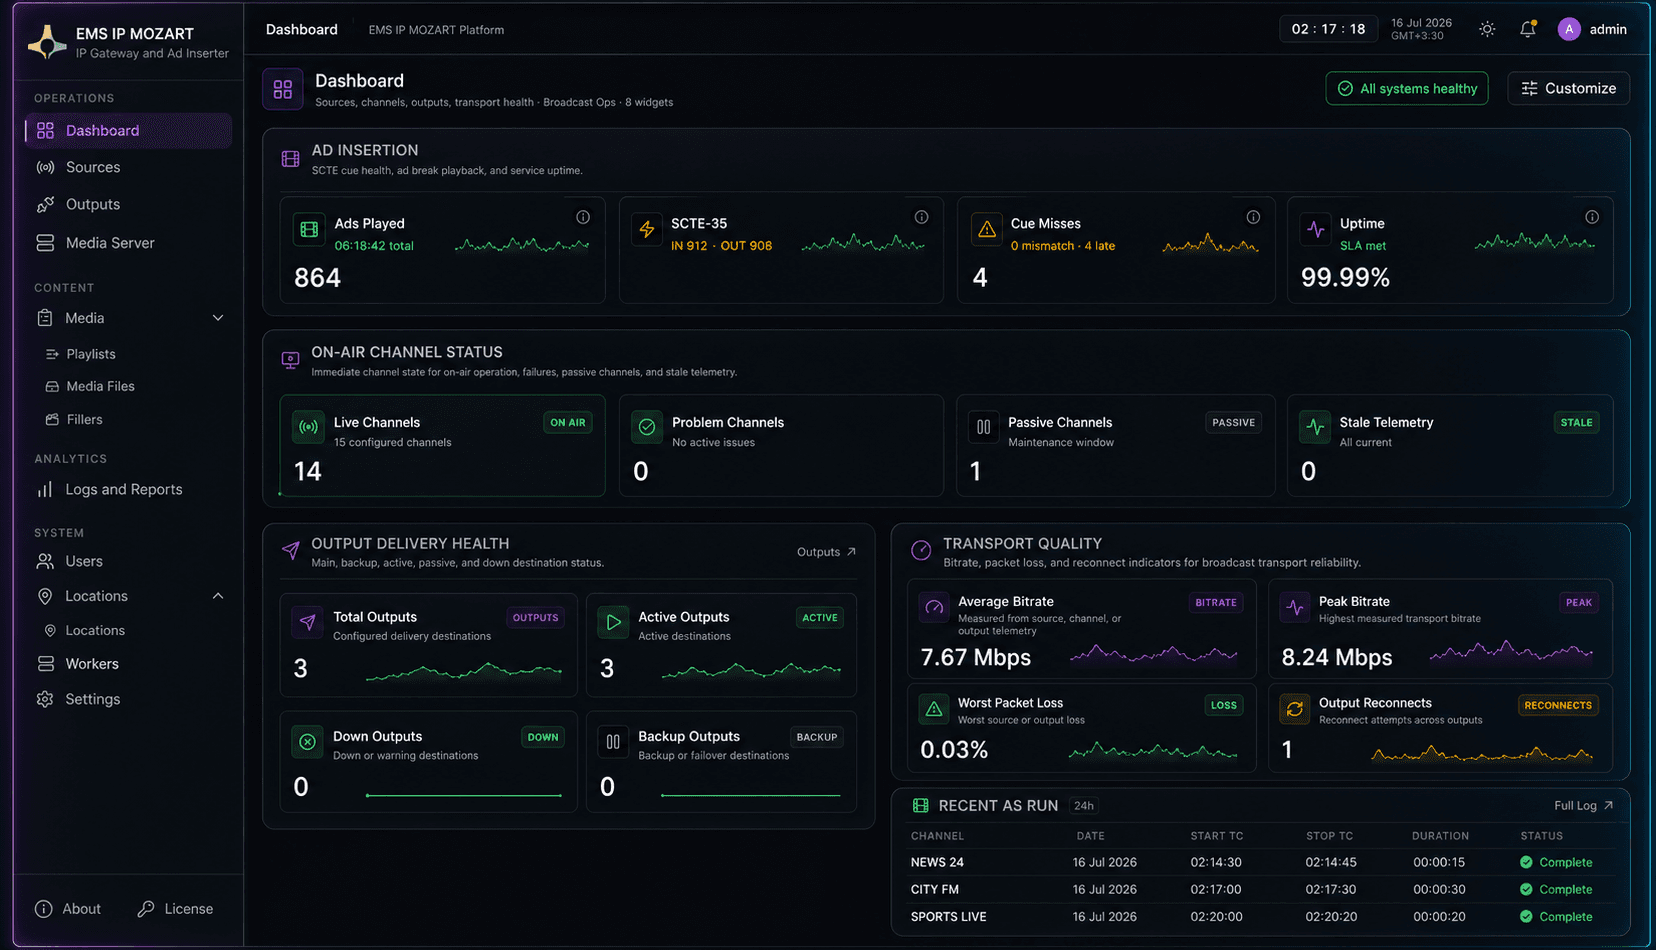
Task: Click the Uptime info icon
Action: tap(1592, 217)
